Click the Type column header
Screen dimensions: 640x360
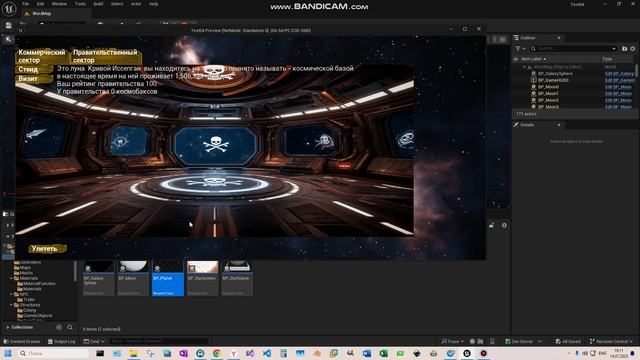pyautogui.click(x=607, y=59)
